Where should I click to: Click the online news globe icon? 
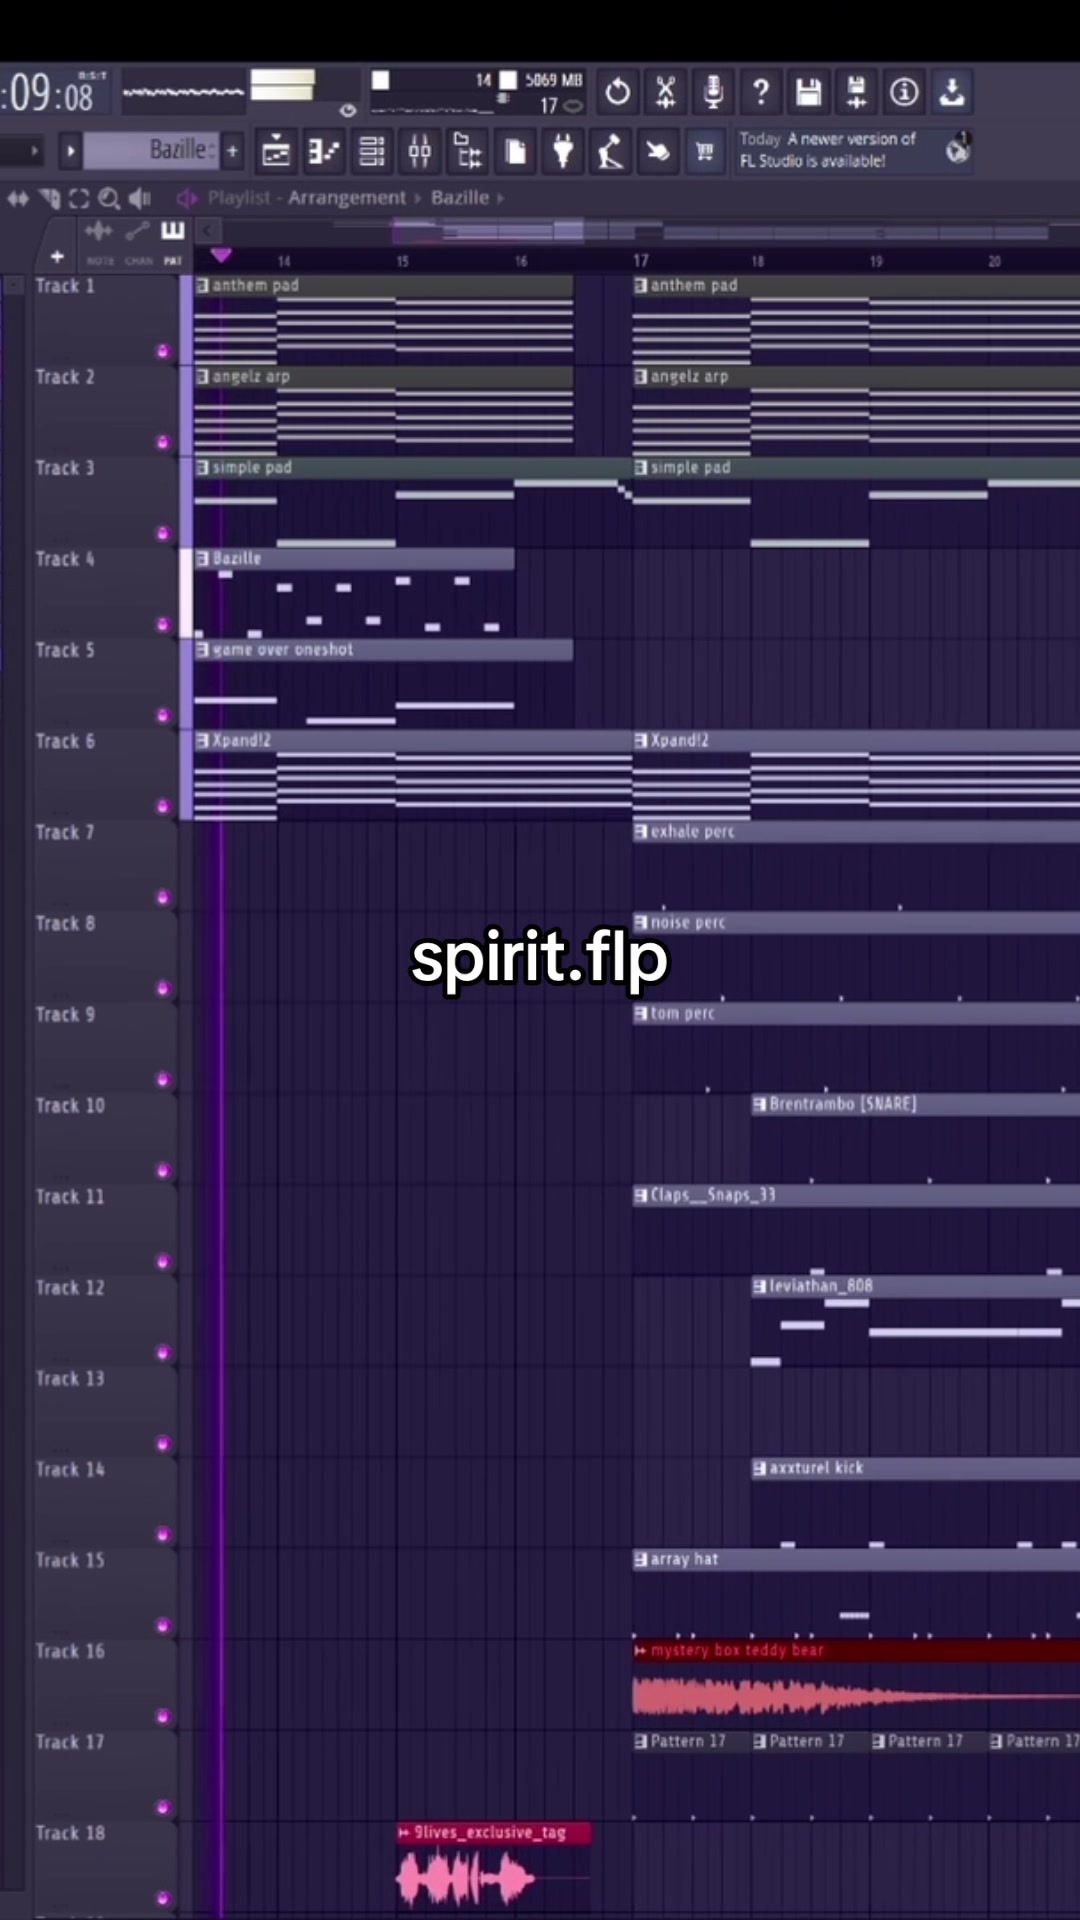[x=958, y=150]
